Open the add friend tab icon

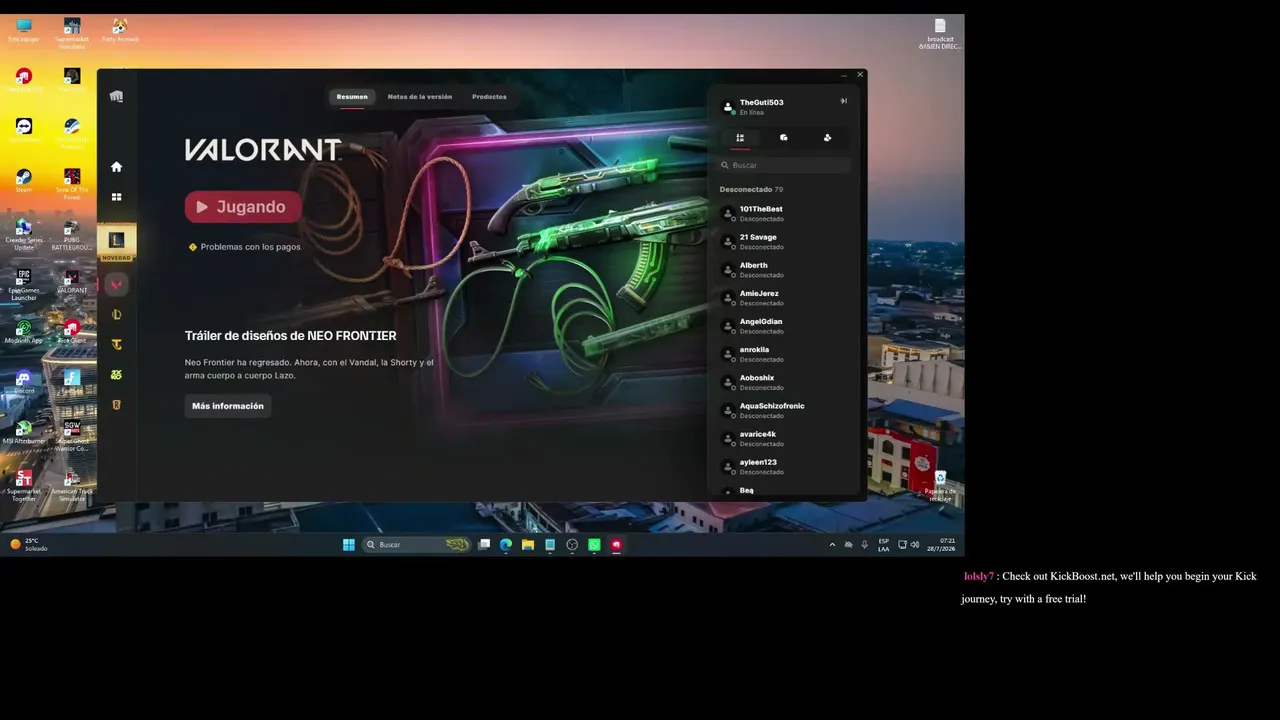point(827,138)
